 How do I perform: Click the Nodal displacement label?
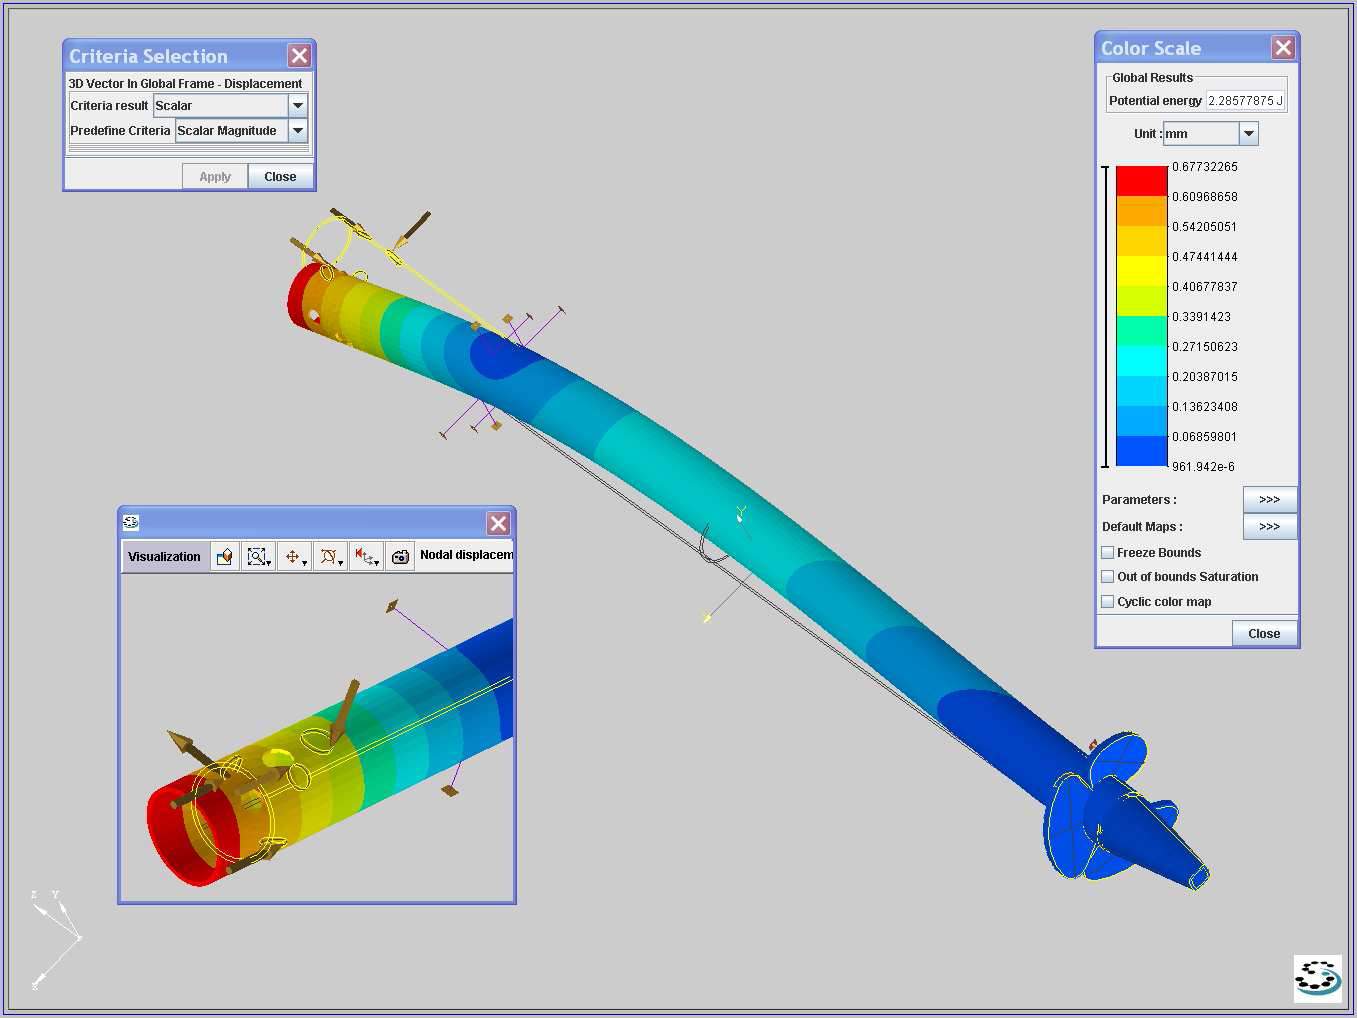[466, 555]
